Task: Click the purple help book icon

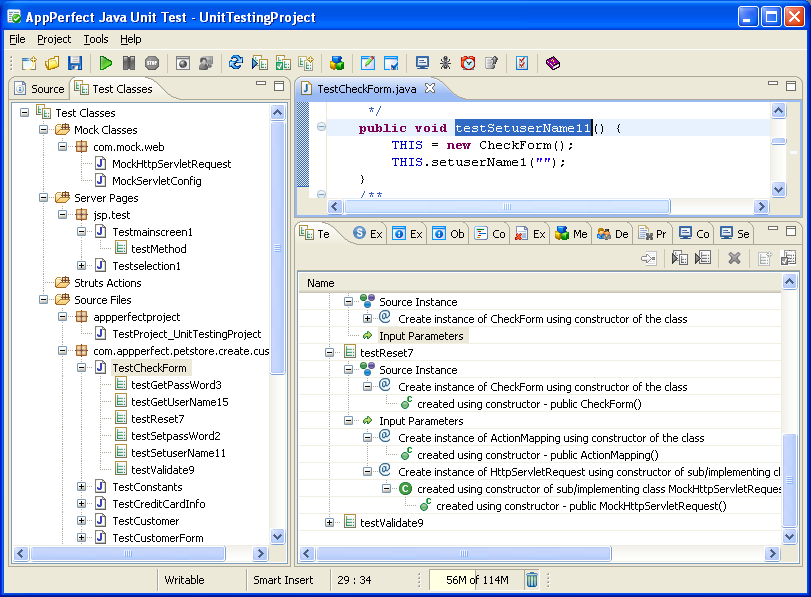Action: coord(553,64)
